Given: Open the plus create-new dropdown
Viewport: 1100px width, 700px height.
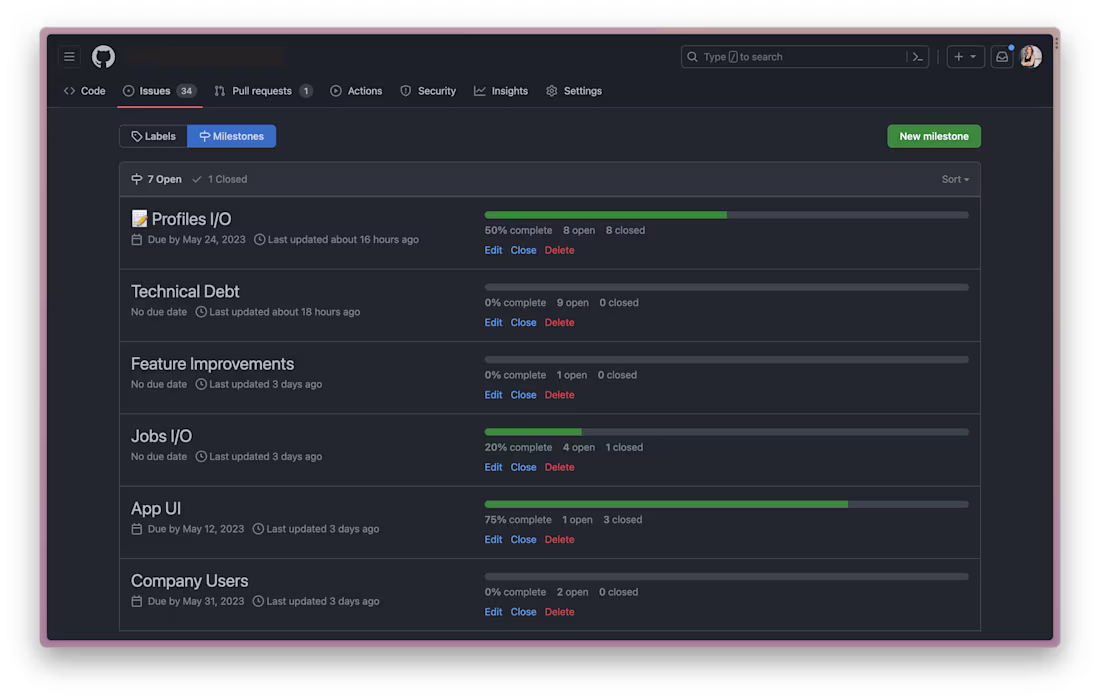Looking at the screenshot, I should click(x=965, y=57).
